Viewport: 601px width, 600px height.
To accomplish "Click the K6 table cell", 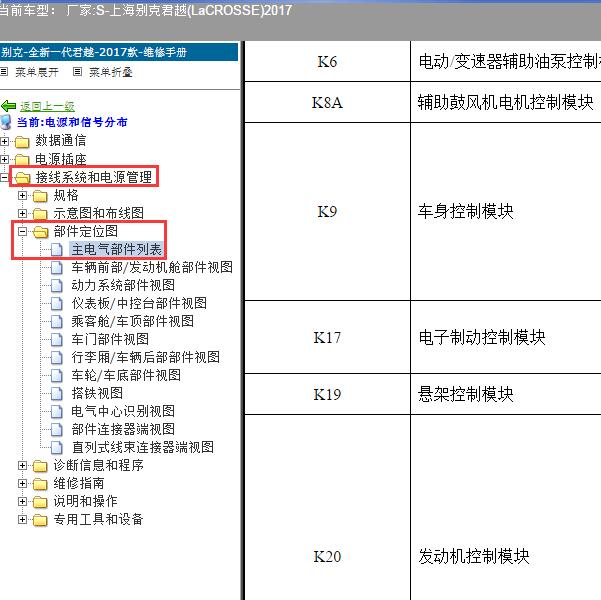I will [327, 61].
